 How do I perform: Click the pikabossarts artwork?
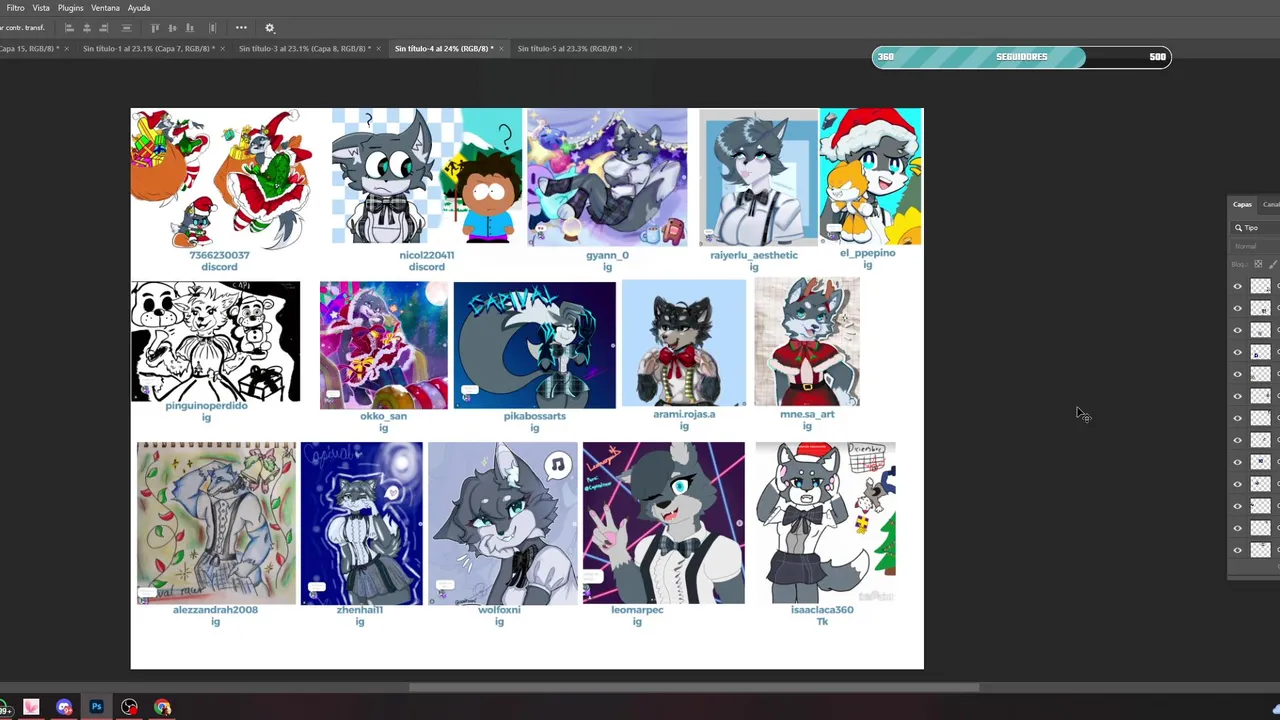coord(535,345)
